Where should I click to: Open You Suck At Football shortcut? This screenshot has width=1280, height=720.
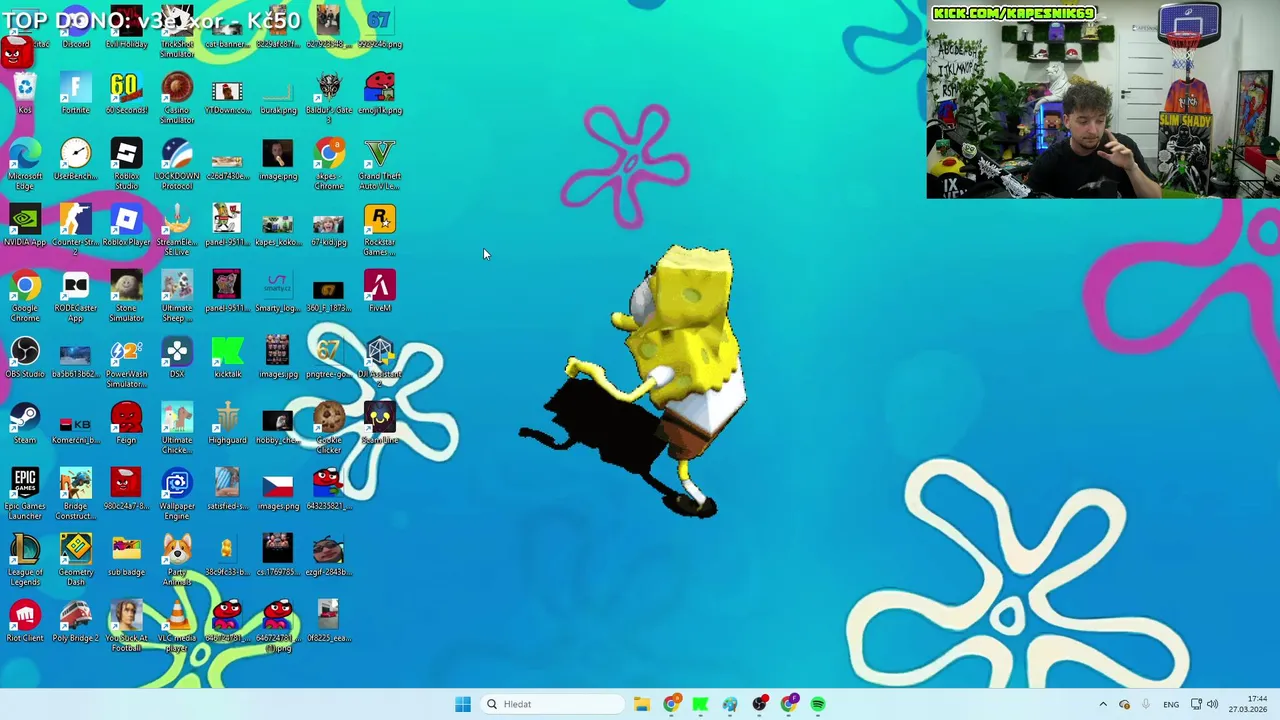pyautogui.click(x=126, y=627)
